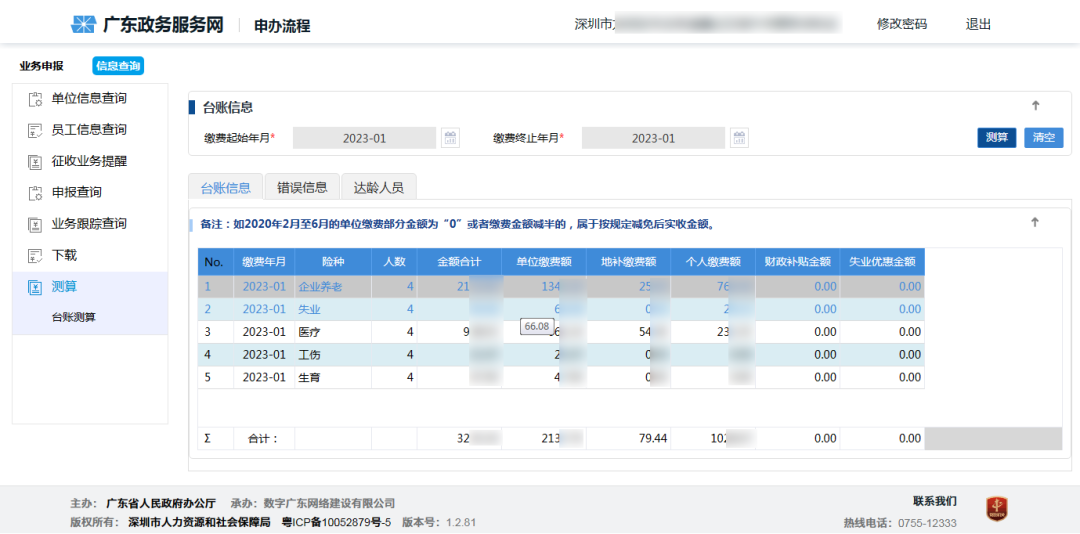This screenshot has height=534, width=1080.
Task: Collapse the 台账信息 panel with up arrow
Action: pyautogui.click(x=1035, y=105)
